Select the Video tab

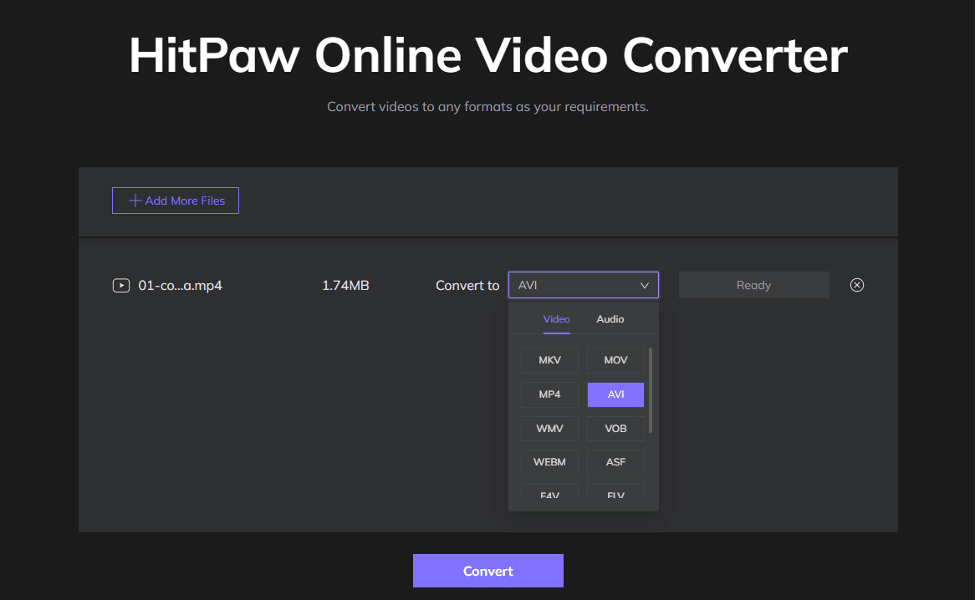556,319
